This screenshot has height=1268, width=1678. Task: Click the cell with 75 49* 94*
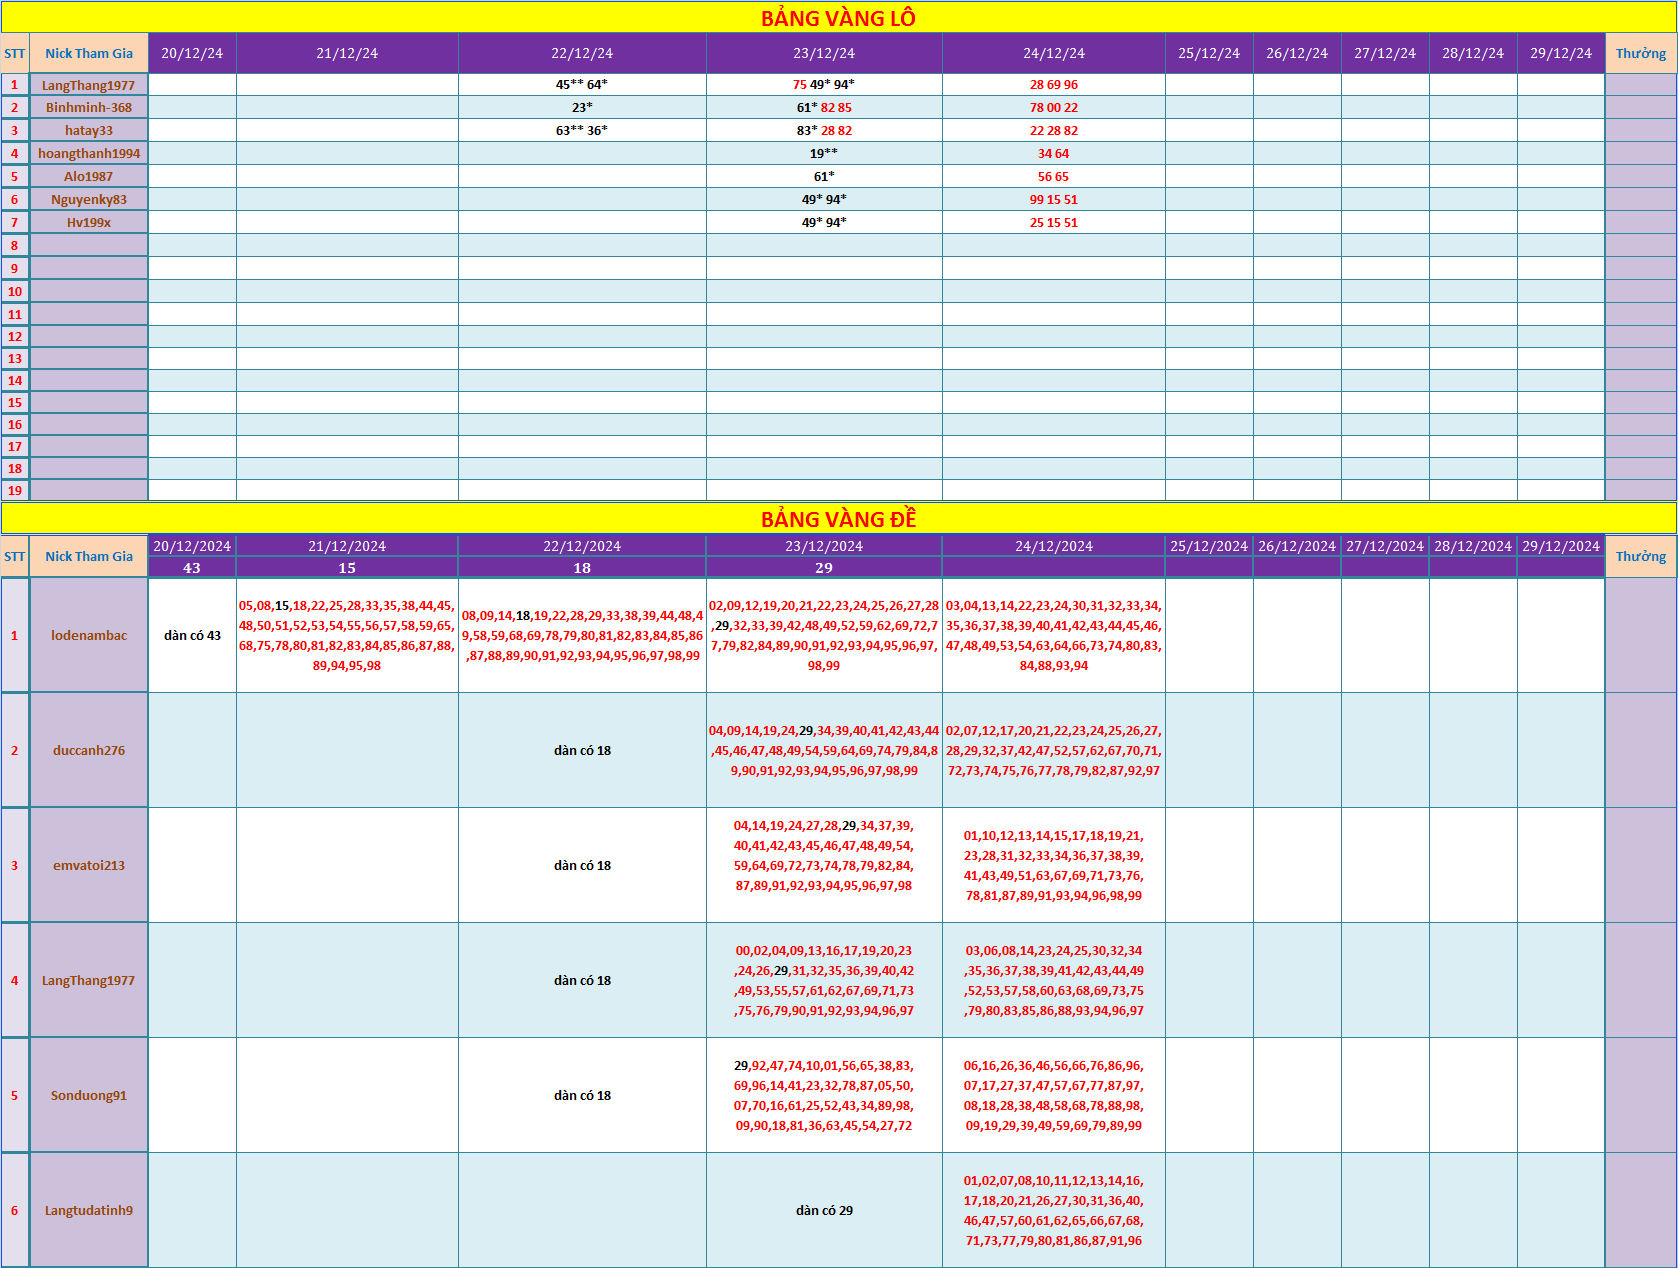coord(824,85)
